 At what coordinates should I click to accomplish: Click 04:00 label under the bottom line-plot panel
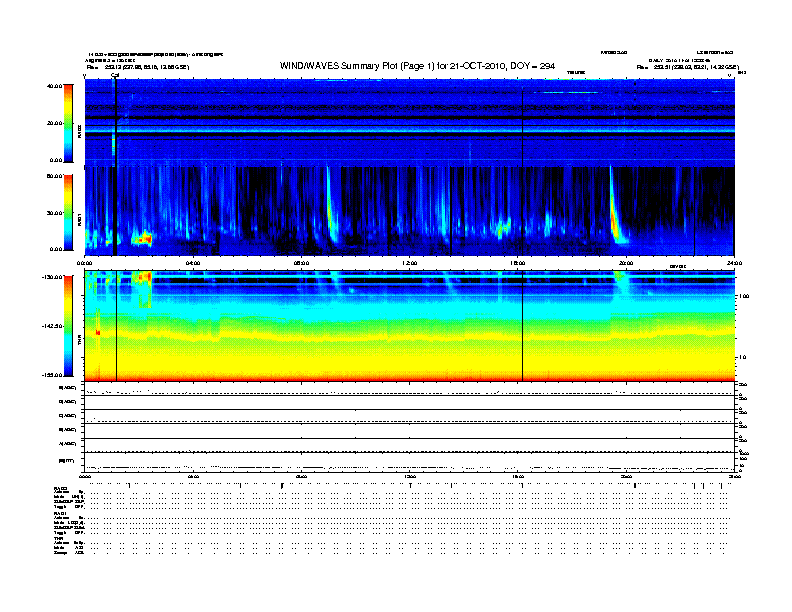tap(193, 476)
